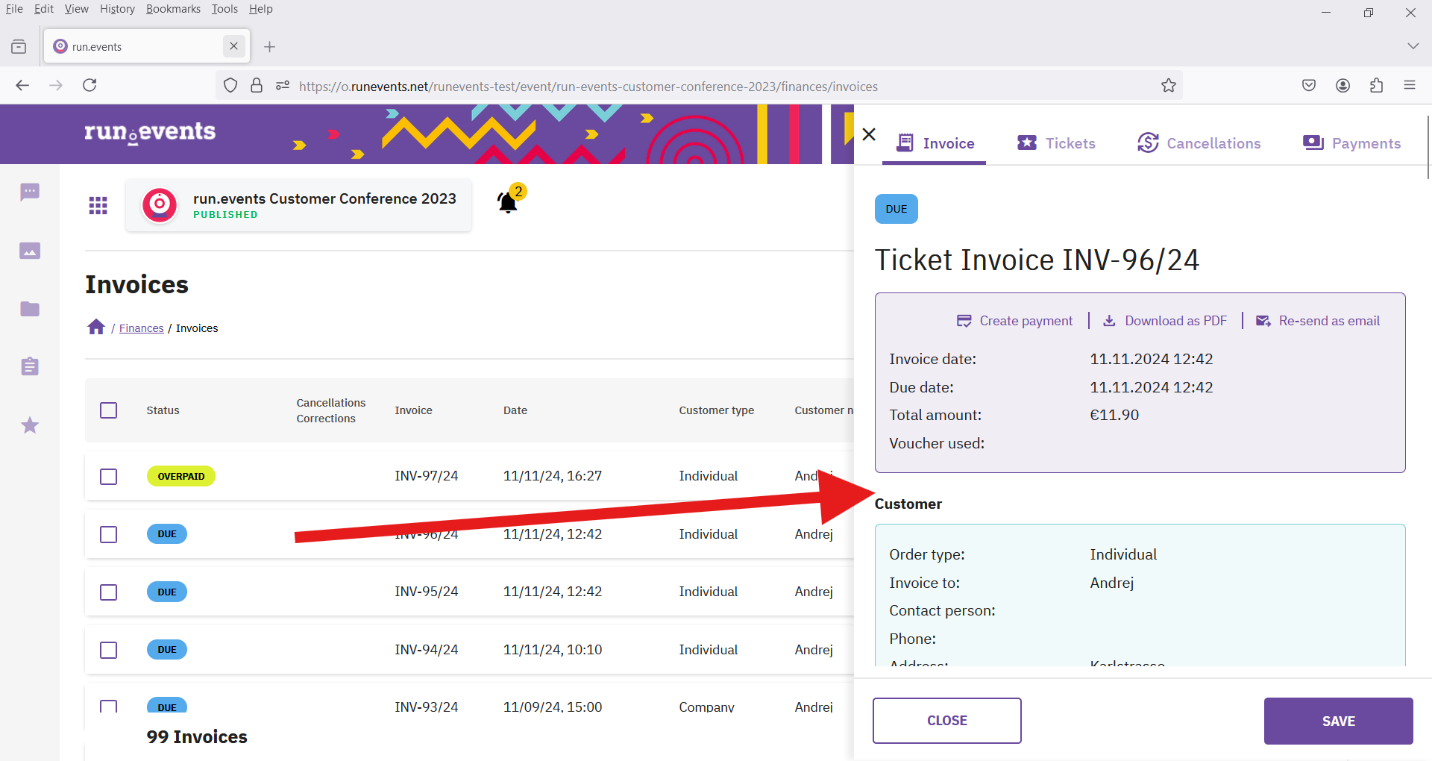Viewport: 1432px width, 761px height.
Task: Open the History menu
Action: [117, 9]
